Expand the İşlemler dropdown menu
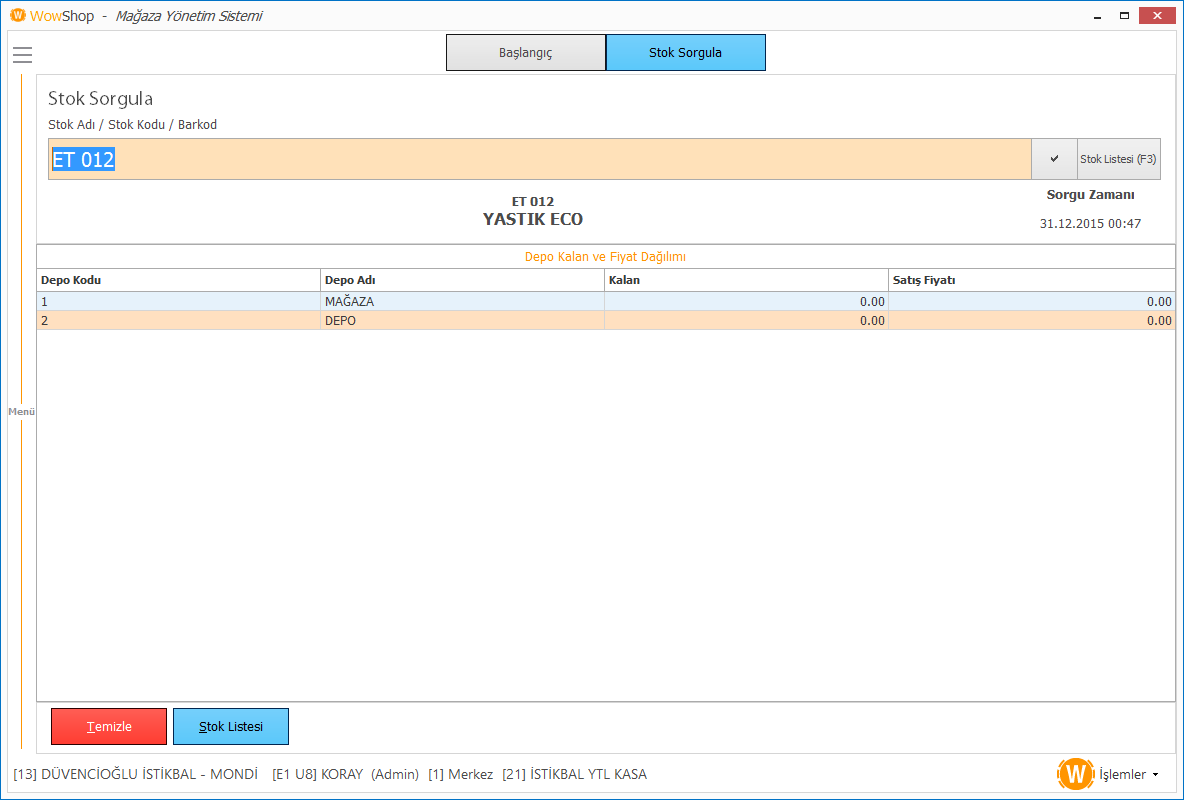1184x800 pixels. [1128, 774]
